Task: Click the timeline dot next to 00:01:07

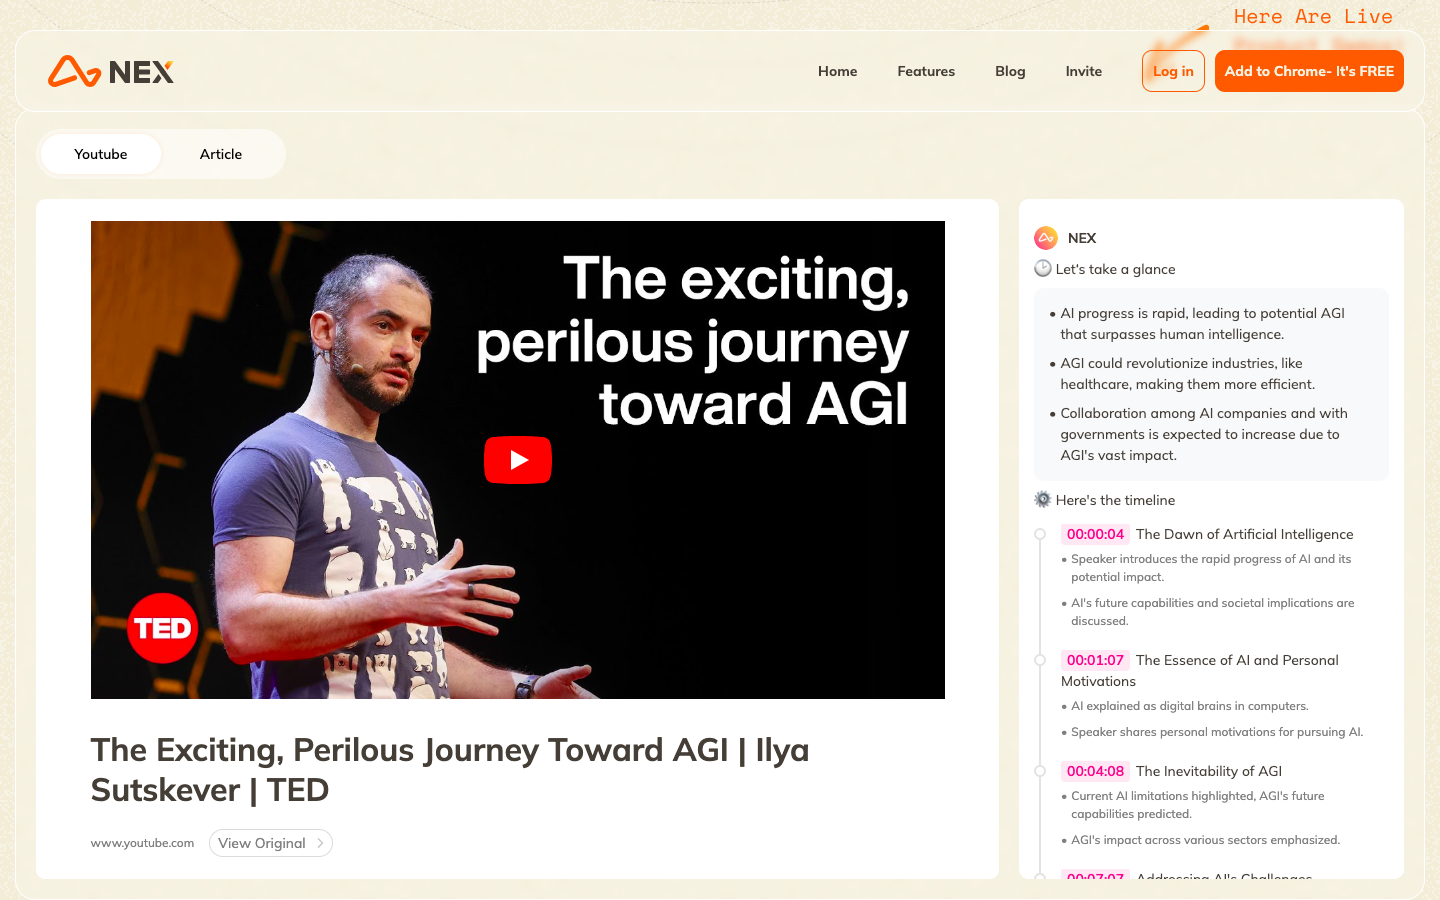Action: [1040, 660]
